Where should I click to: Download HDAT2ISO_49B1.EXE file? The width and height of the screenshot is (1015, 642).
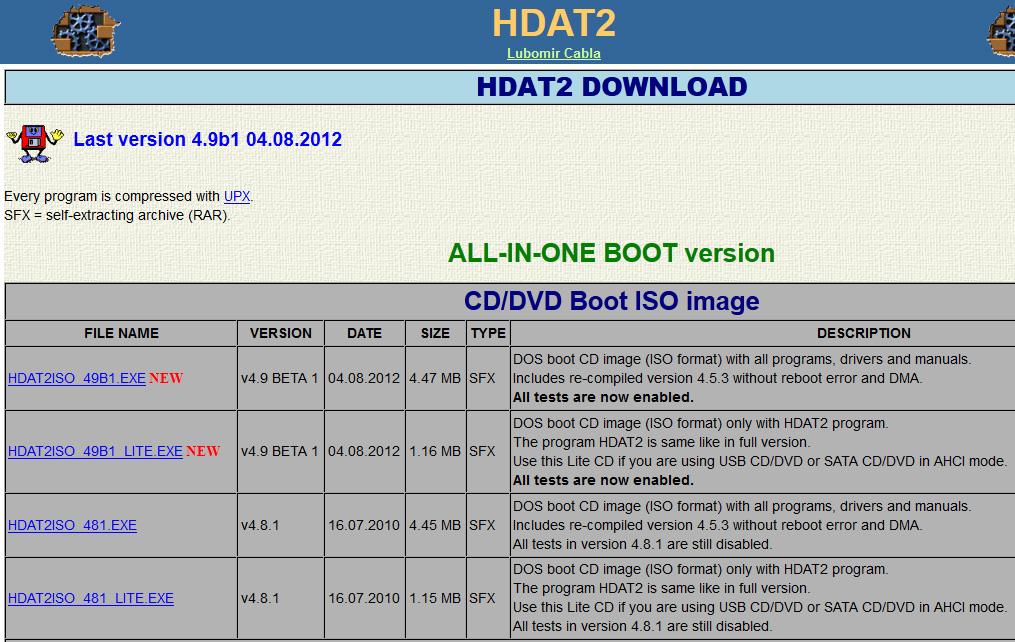77,378
